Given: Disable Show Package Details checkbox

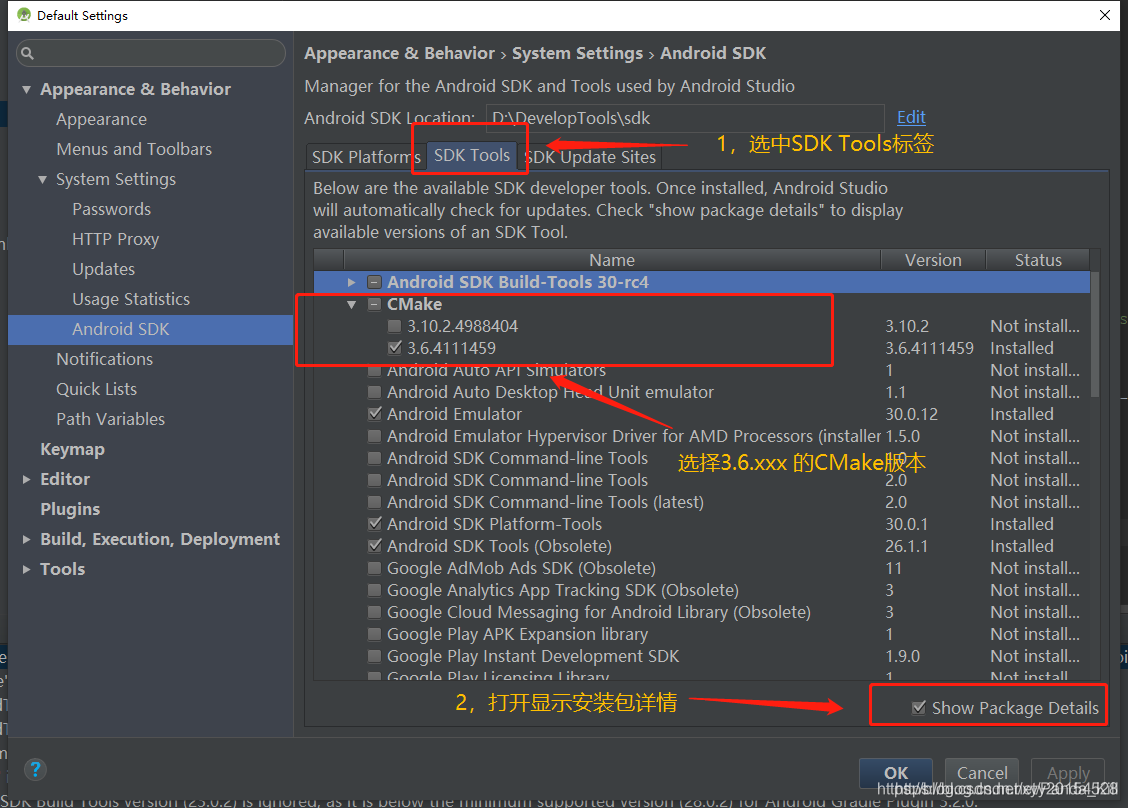Looking at the screenshot, I should [x=919, y=708].
